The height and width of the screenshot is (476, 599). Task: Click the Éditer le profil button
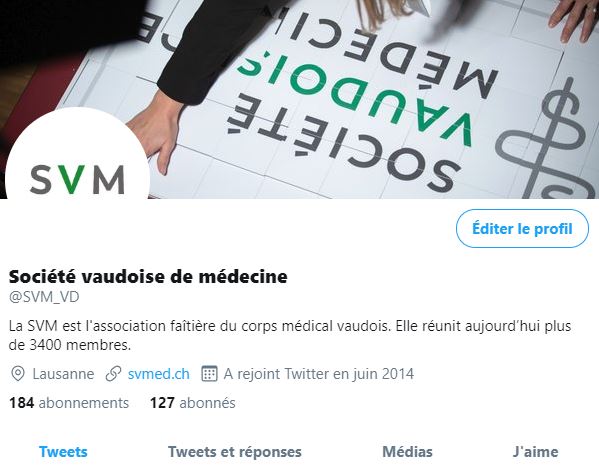[x=522, y=228]
